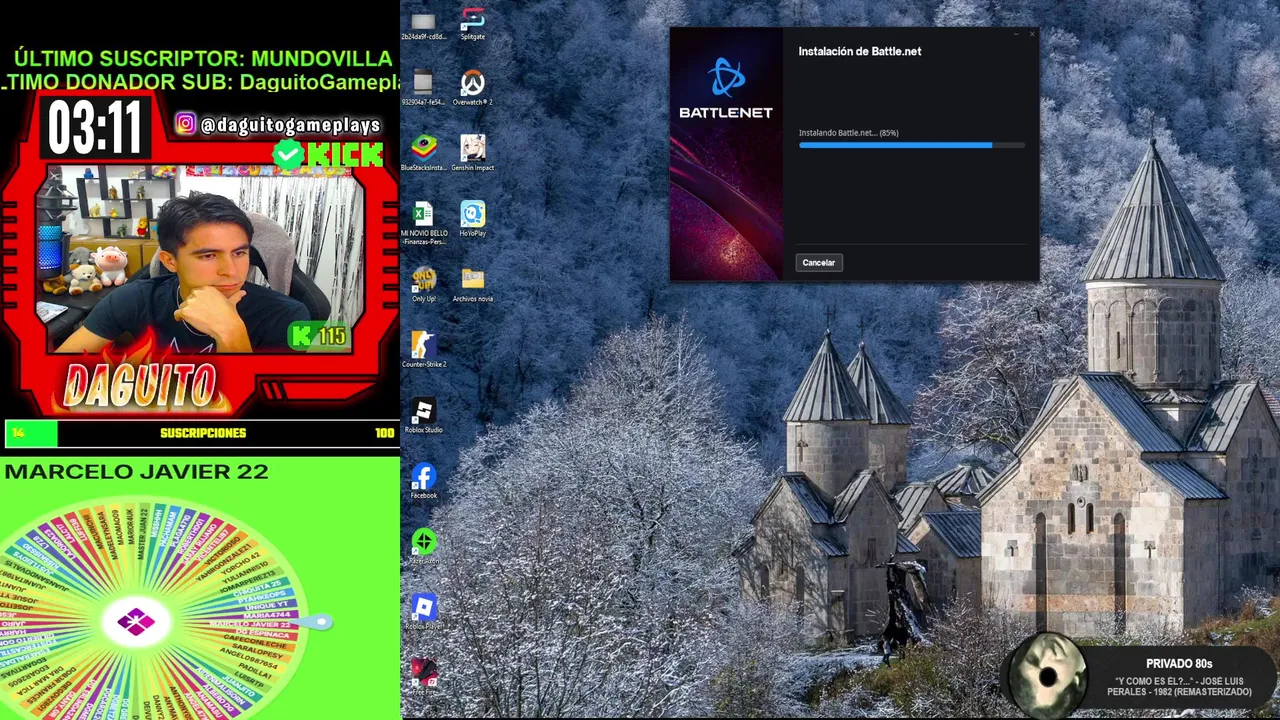Click the Battle.net logo in installer
This screenshot has height=720, width=1280.
coord(726,89)
